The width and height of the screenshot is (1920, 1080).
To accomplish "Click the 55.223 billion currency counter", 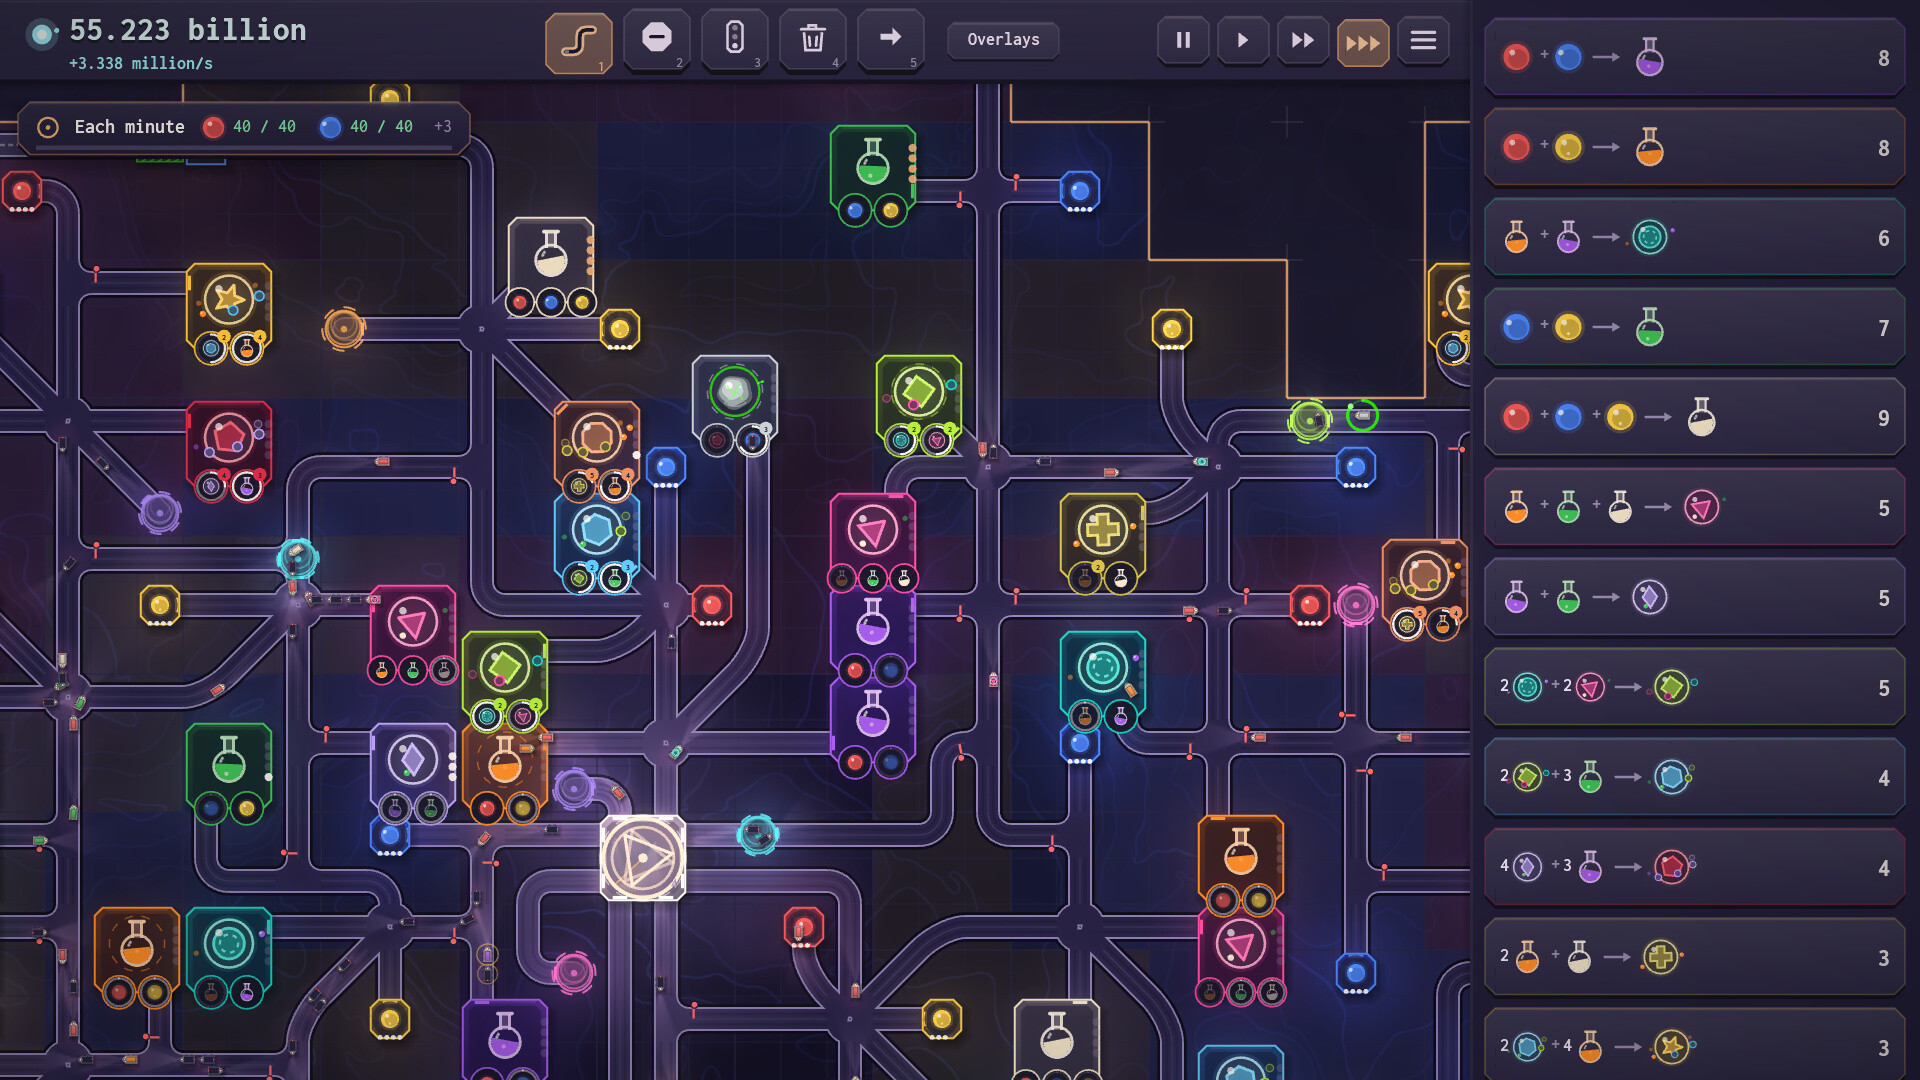I will click(188, 30).
